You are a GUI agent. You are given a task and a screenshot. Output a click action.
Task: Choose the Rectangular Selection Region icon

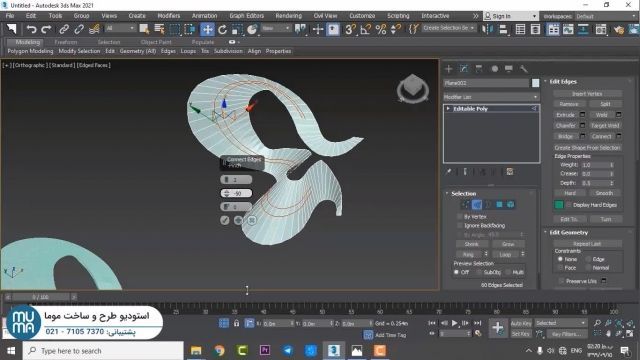click(175, 29)
